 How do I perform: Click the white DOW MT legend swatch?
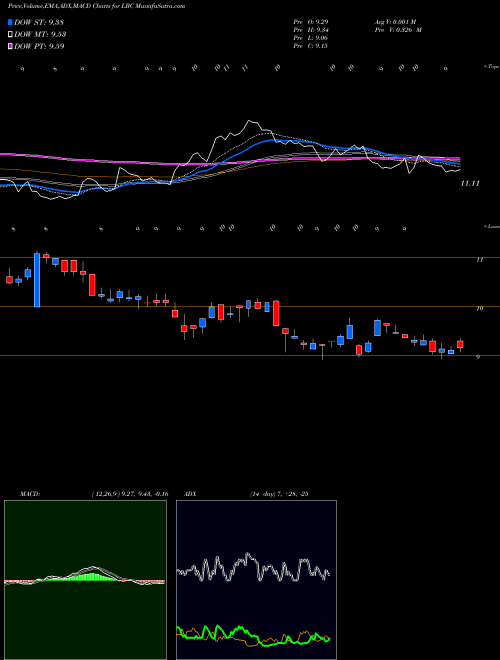[x=10, y=35]
